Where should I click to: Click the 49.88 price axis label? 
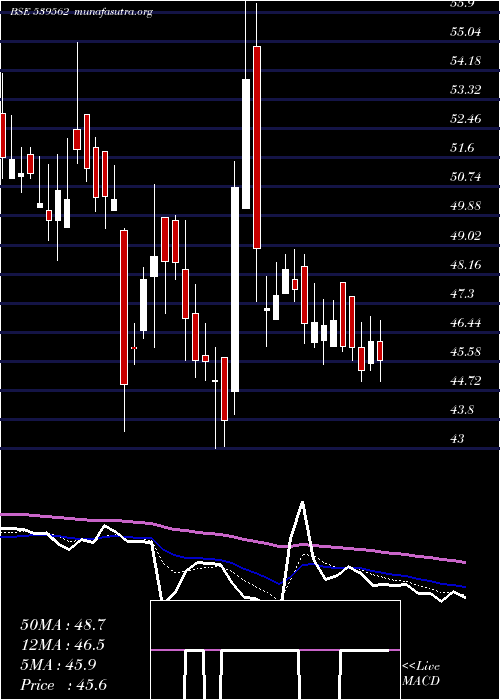pyautogui.click(x=466, y=206)
